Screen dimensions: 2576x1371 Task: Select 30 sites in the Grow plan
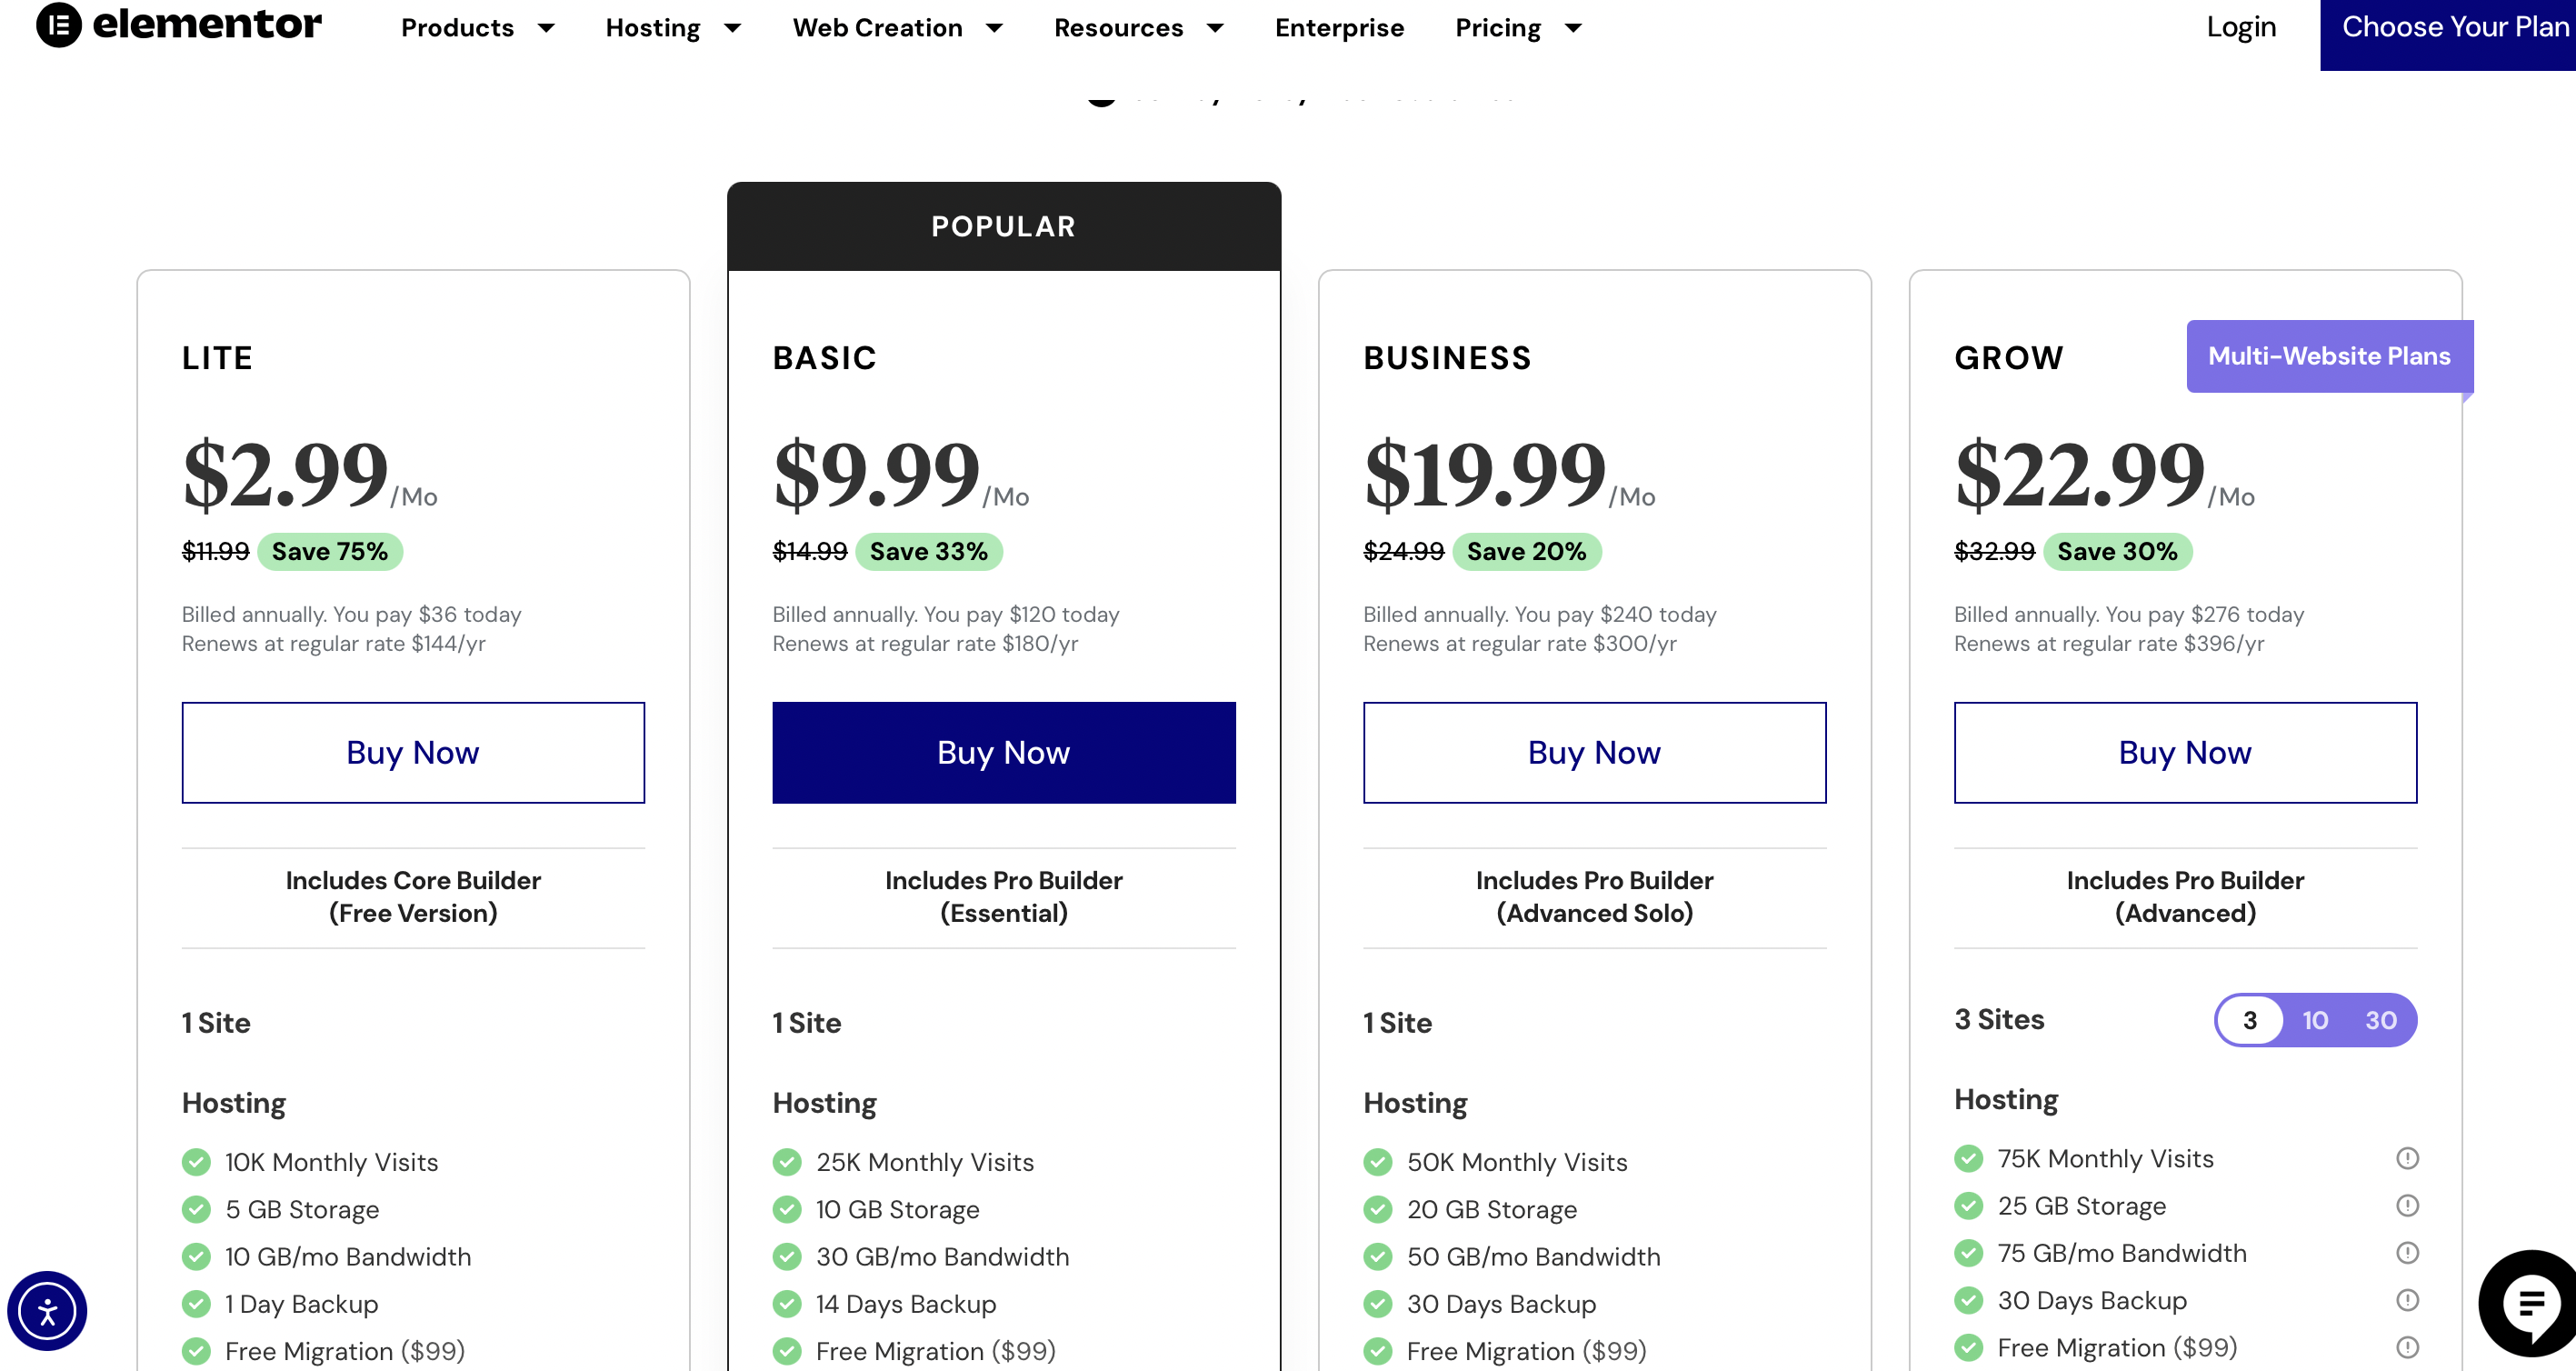(2380, 1020)
